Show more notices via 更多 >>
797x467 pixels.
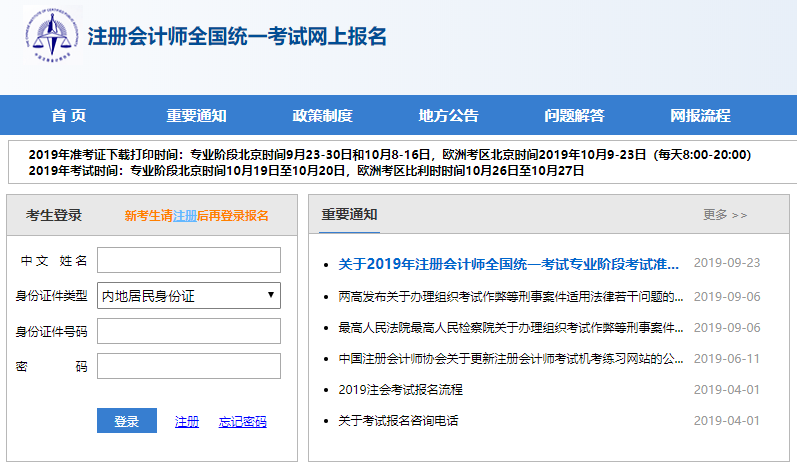[x=725, y=215]
